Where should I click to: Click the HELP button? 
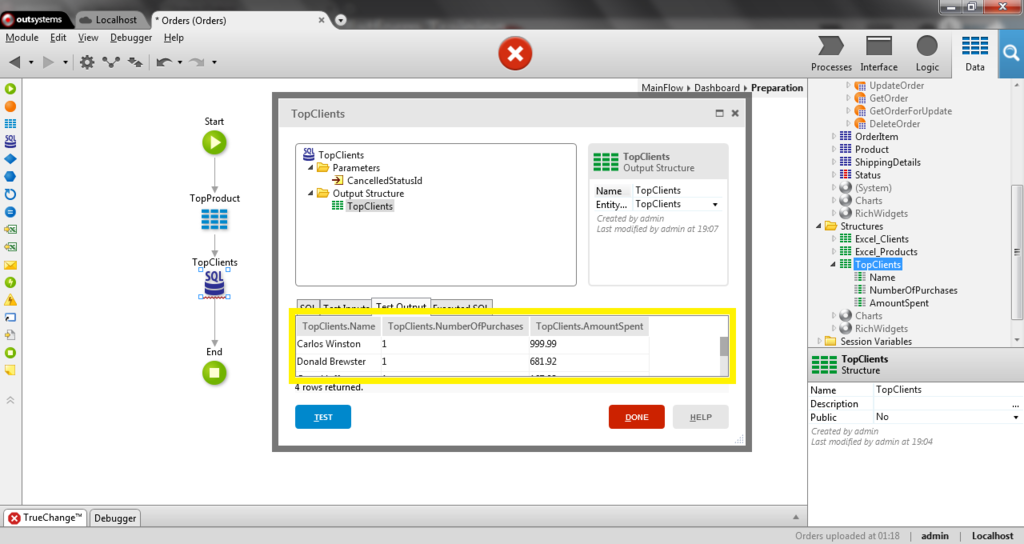click(x=700, y=417)
